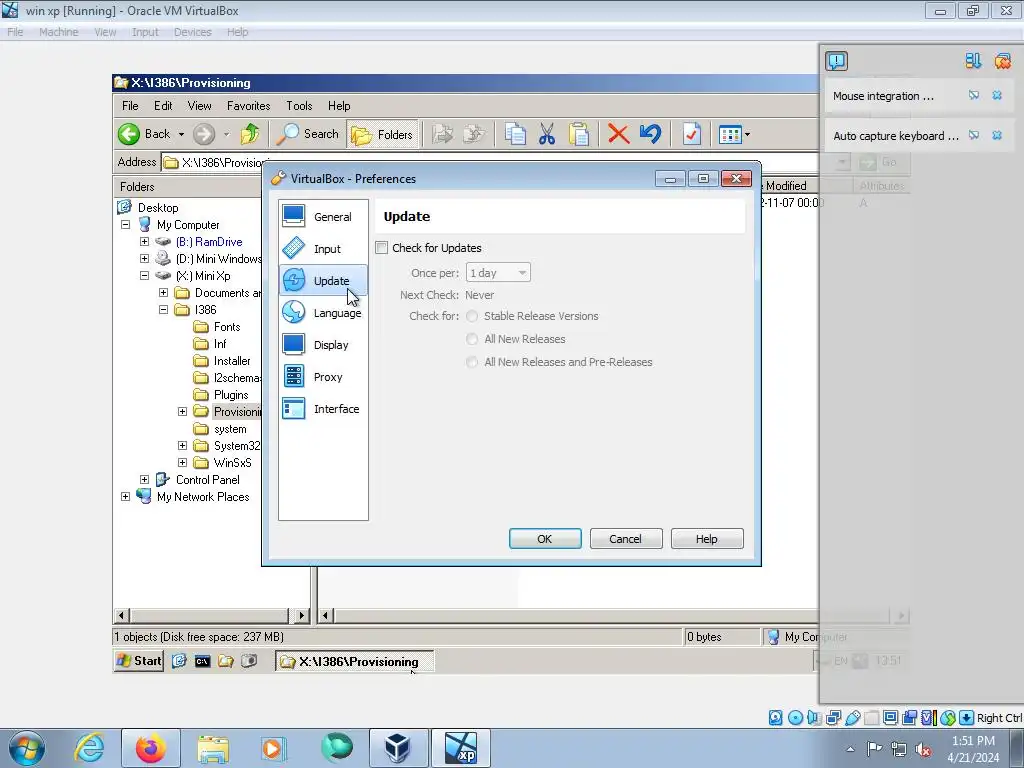Click the shared folders status icon
This screenshot has height=768, width=1024.
click(x=871, y=718)
